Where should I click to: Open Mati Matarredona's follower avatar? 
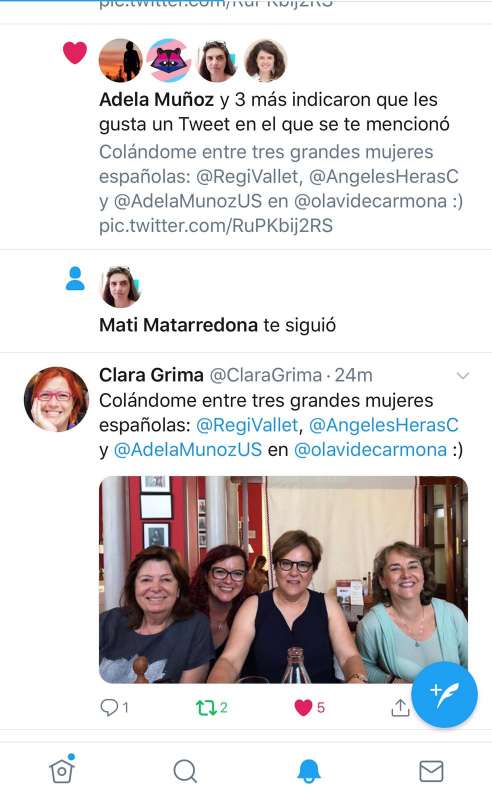[120, 287]
